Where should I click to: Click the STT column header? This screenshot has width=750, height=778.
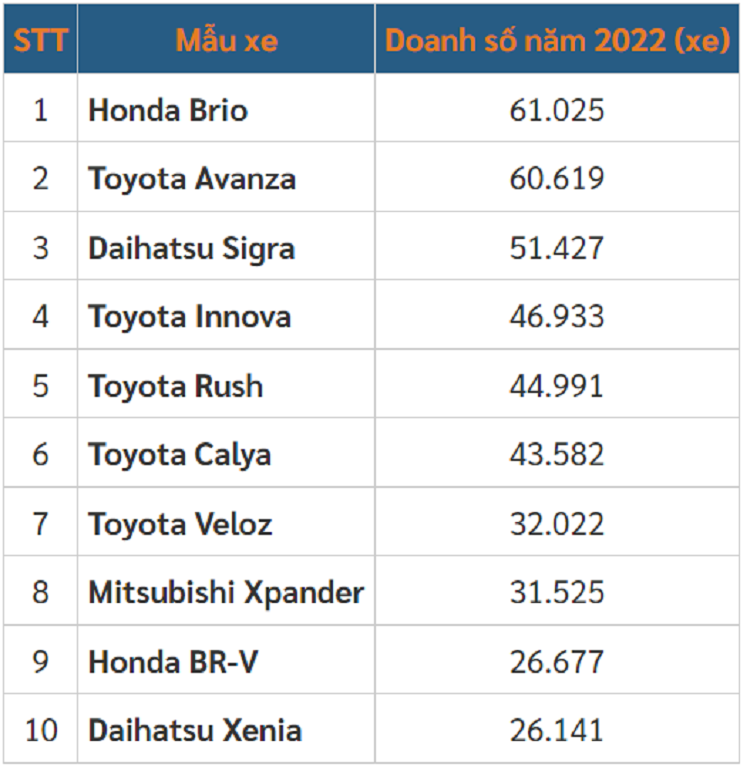click(x=40, y=41)
